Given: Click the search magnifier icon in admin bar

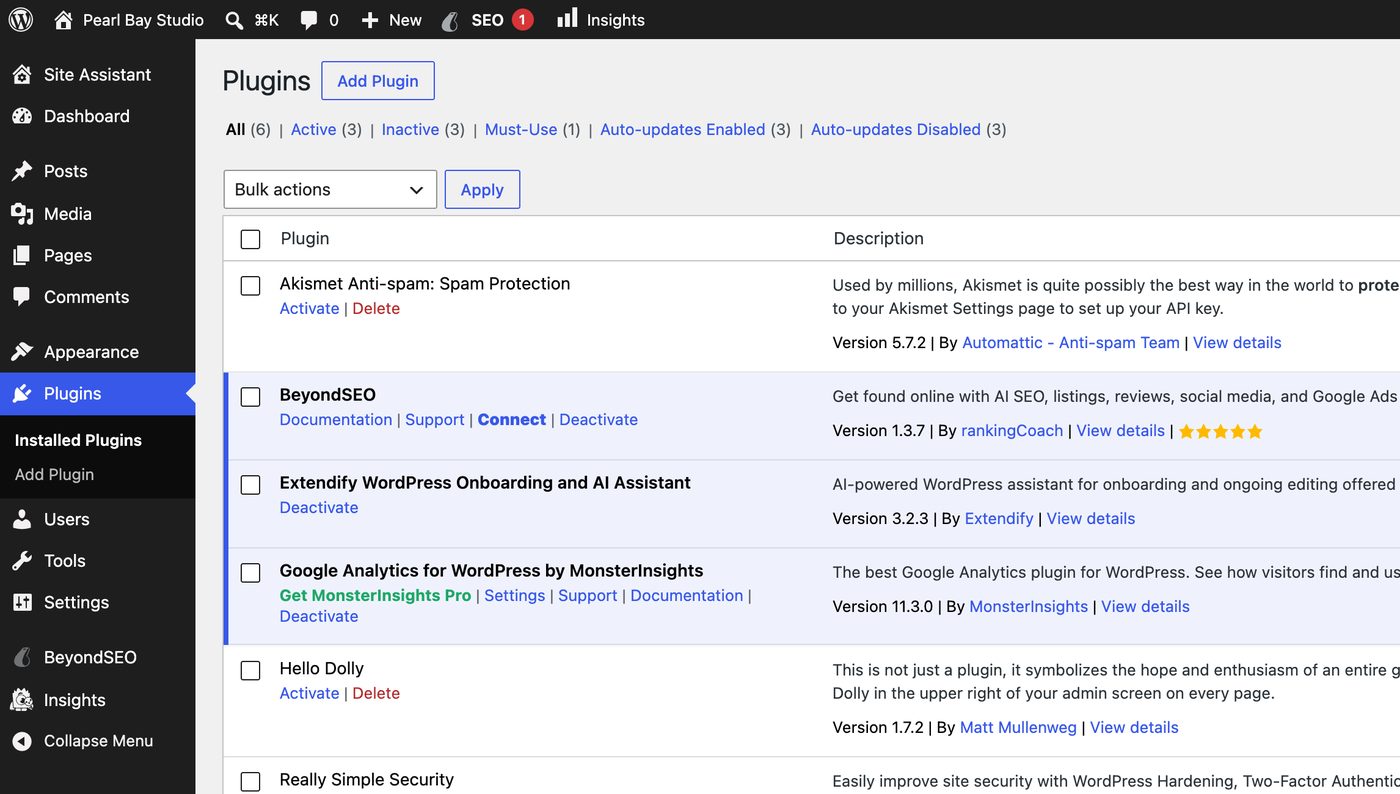Looking at the screenshot, I should pyautogui.click(x=234, y=20).
